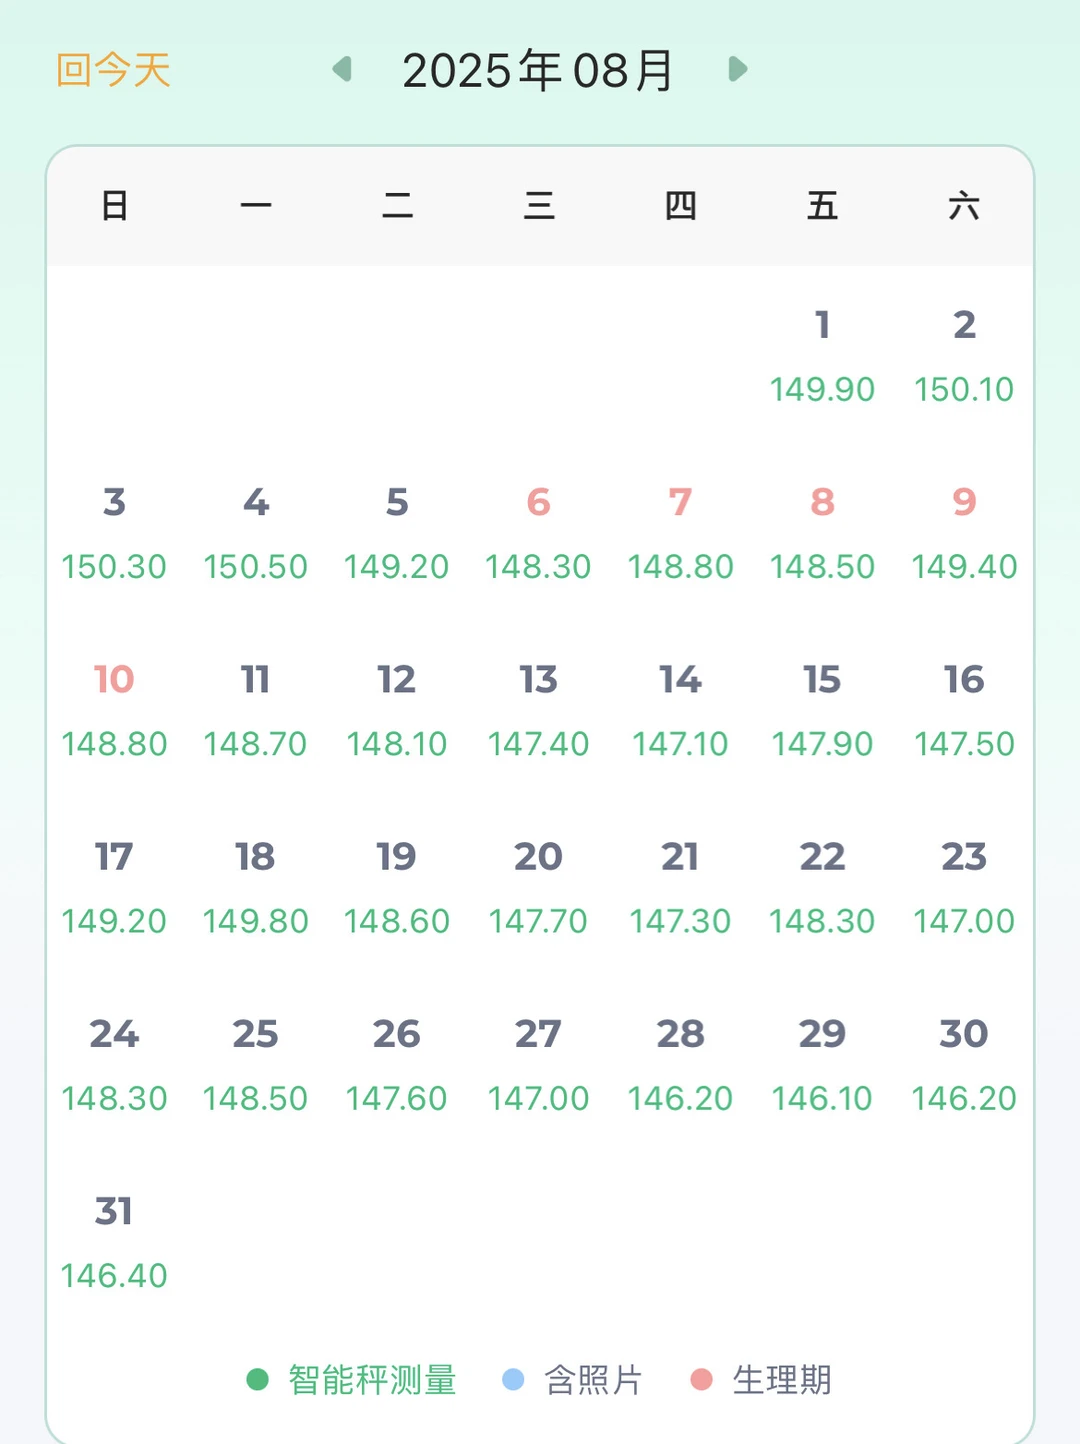The width and height of the screenshot is (1080, 1444).
Task: Open the 147.60 record on day 26
Action: 396,1099
